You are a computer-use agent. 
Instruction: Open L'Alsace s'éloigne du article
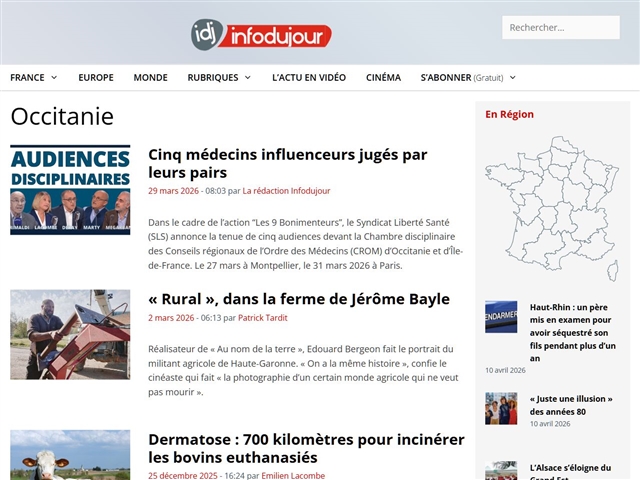(x=570, y=471)
